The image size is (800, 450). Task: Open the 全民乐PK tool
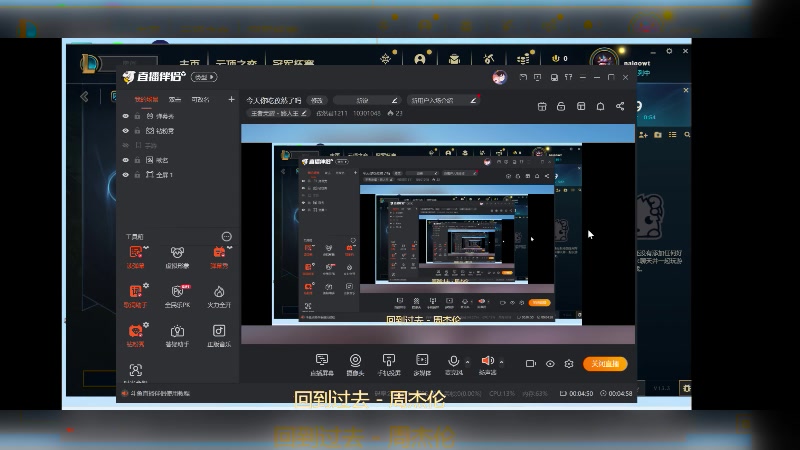tap(177, 296)
